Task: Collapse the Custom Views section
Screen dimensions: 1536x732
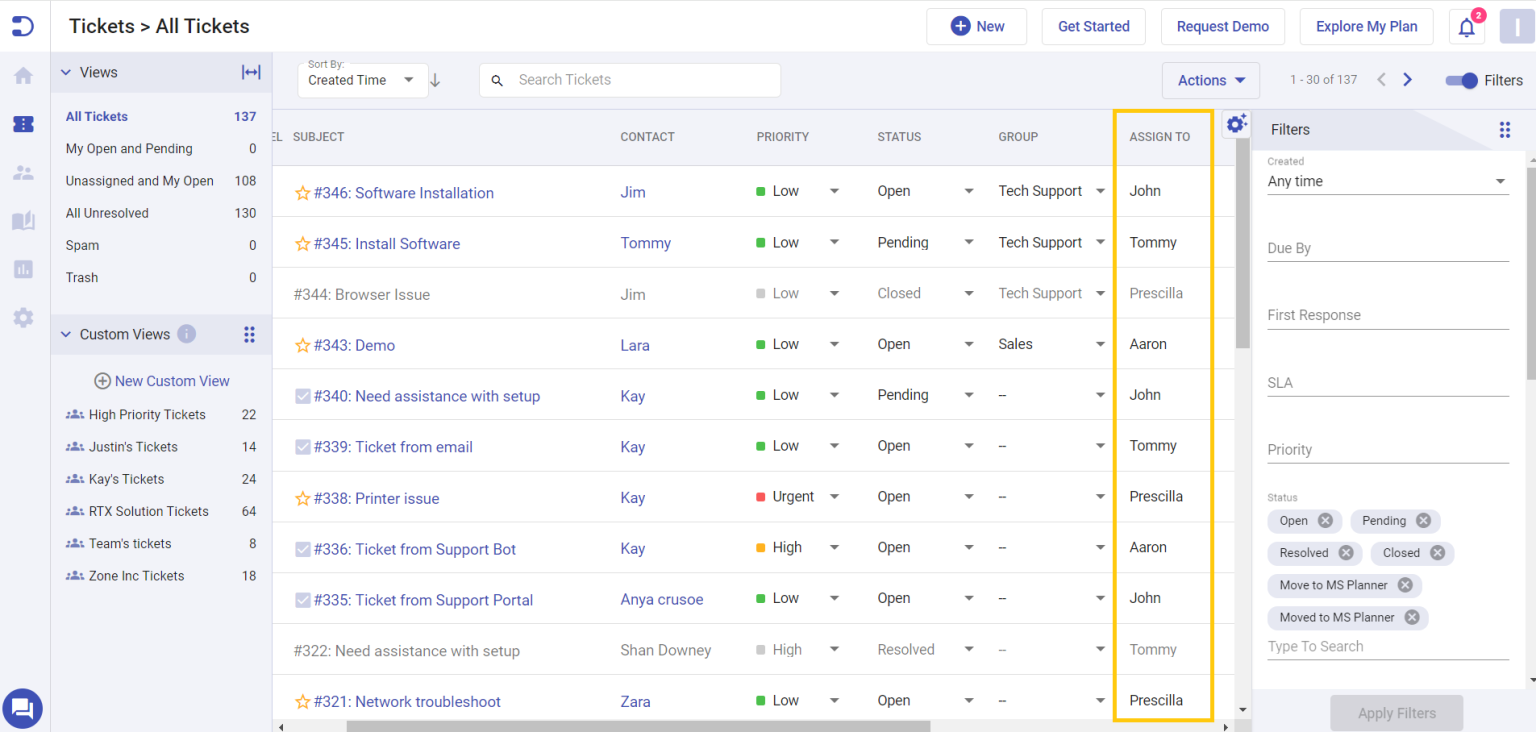Action: click(65, 334)
